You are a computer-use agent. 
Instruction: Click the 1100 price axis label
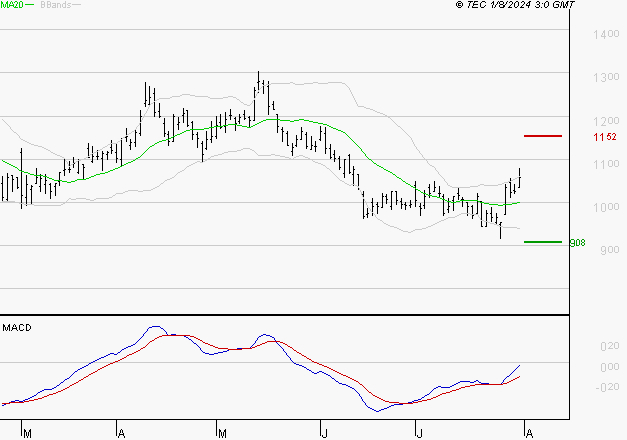606,164
